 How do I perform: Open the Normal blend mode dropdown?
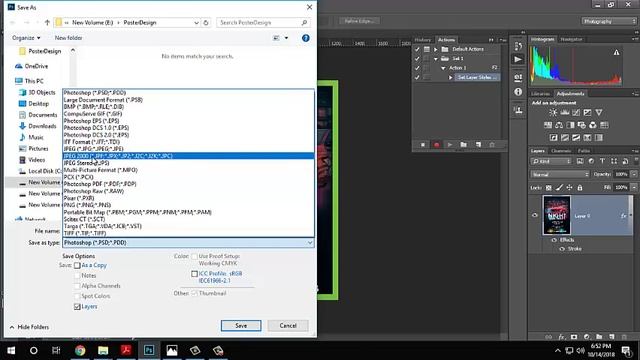(560, 174)
